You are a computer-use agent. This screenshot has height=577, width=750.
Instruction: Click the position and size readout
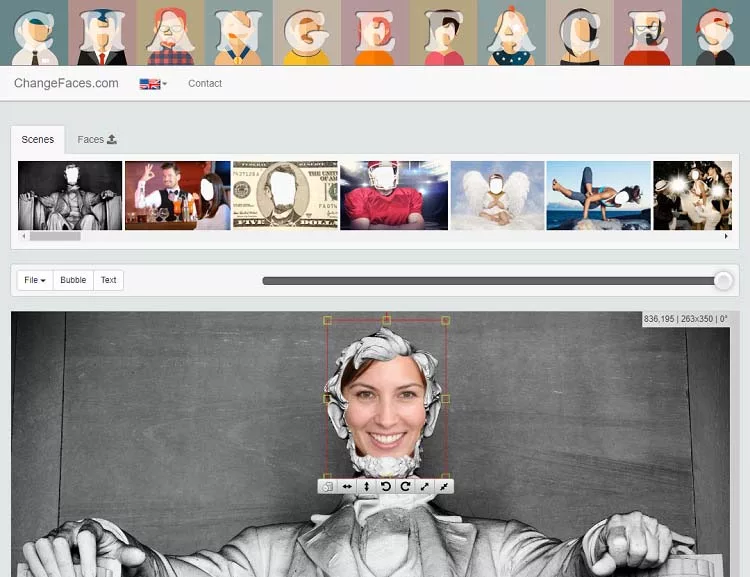[685, 319]
